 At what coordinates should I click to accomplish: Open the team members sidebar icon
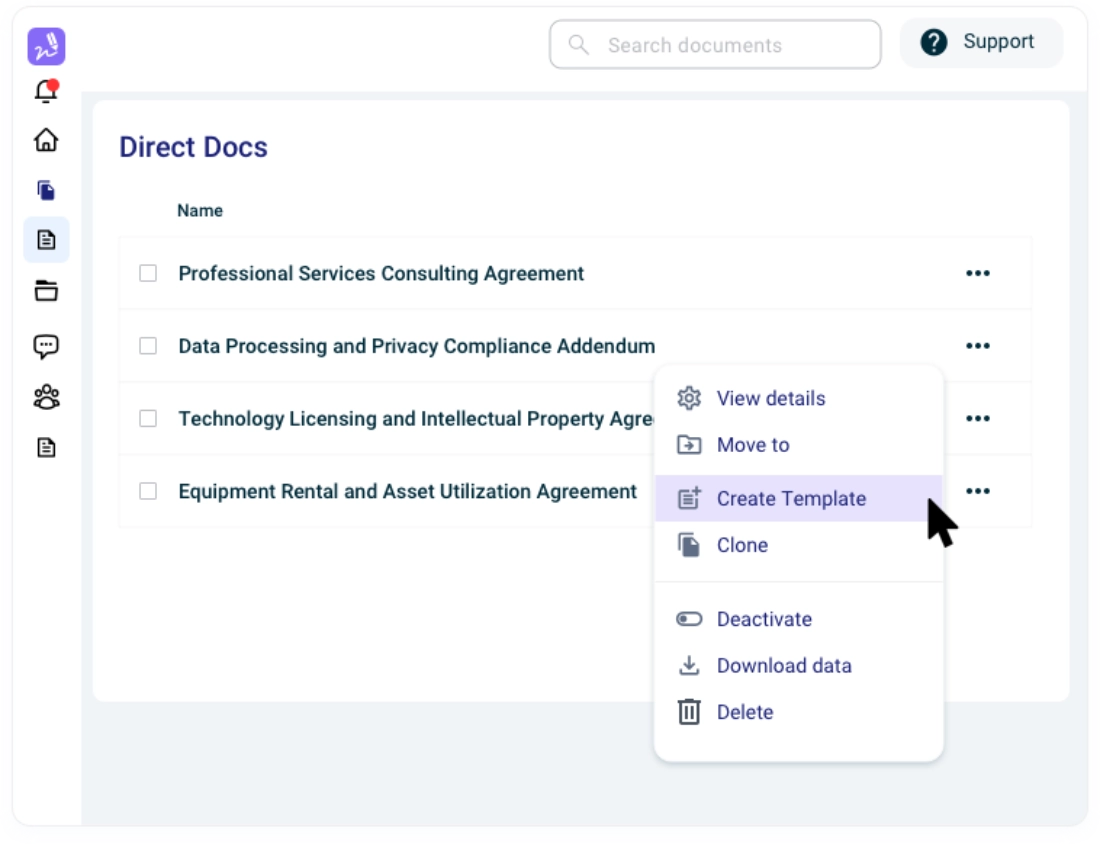pyautogui.click(x=46, y=397)
